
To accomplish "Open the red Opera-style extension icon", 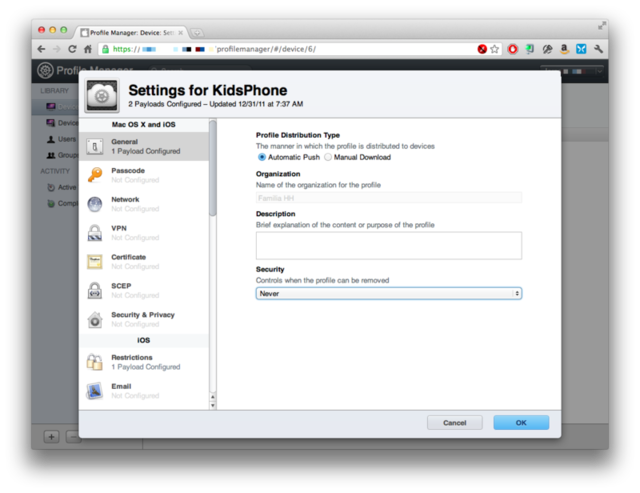I will click(x=513, y=49).
